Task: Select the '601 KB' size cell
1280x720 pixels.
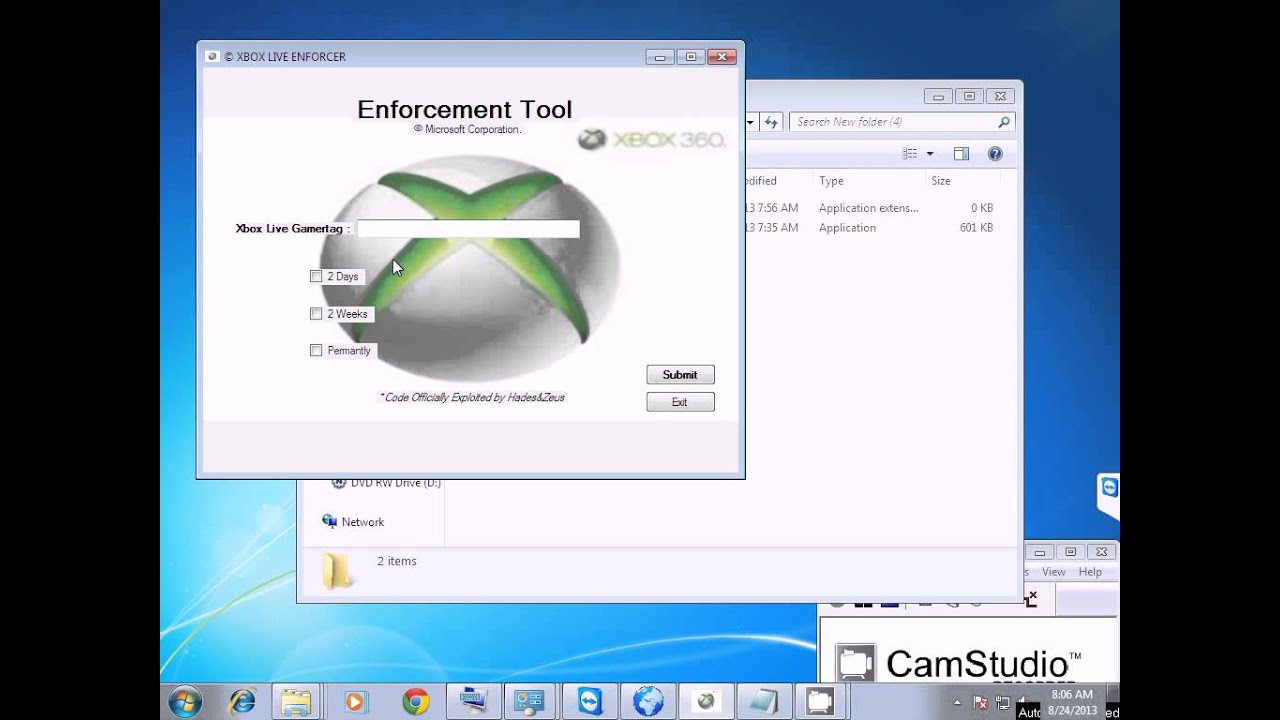Action: [976, 228]
